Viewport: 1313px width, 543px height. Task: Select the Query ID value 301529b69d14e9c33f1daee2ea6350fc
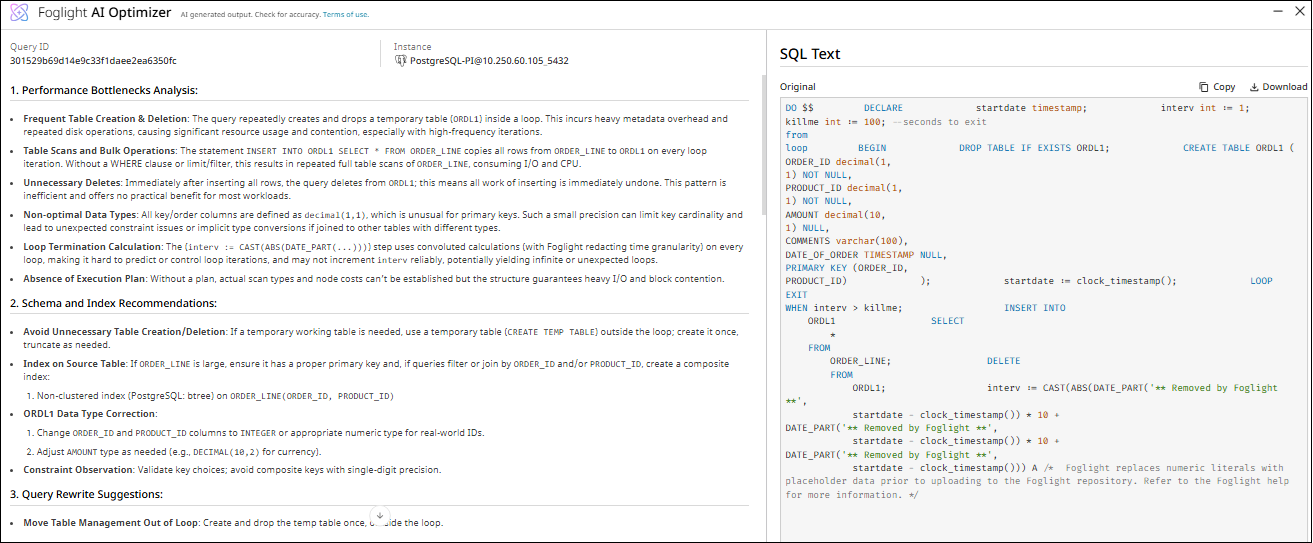(x=93, y=61)
